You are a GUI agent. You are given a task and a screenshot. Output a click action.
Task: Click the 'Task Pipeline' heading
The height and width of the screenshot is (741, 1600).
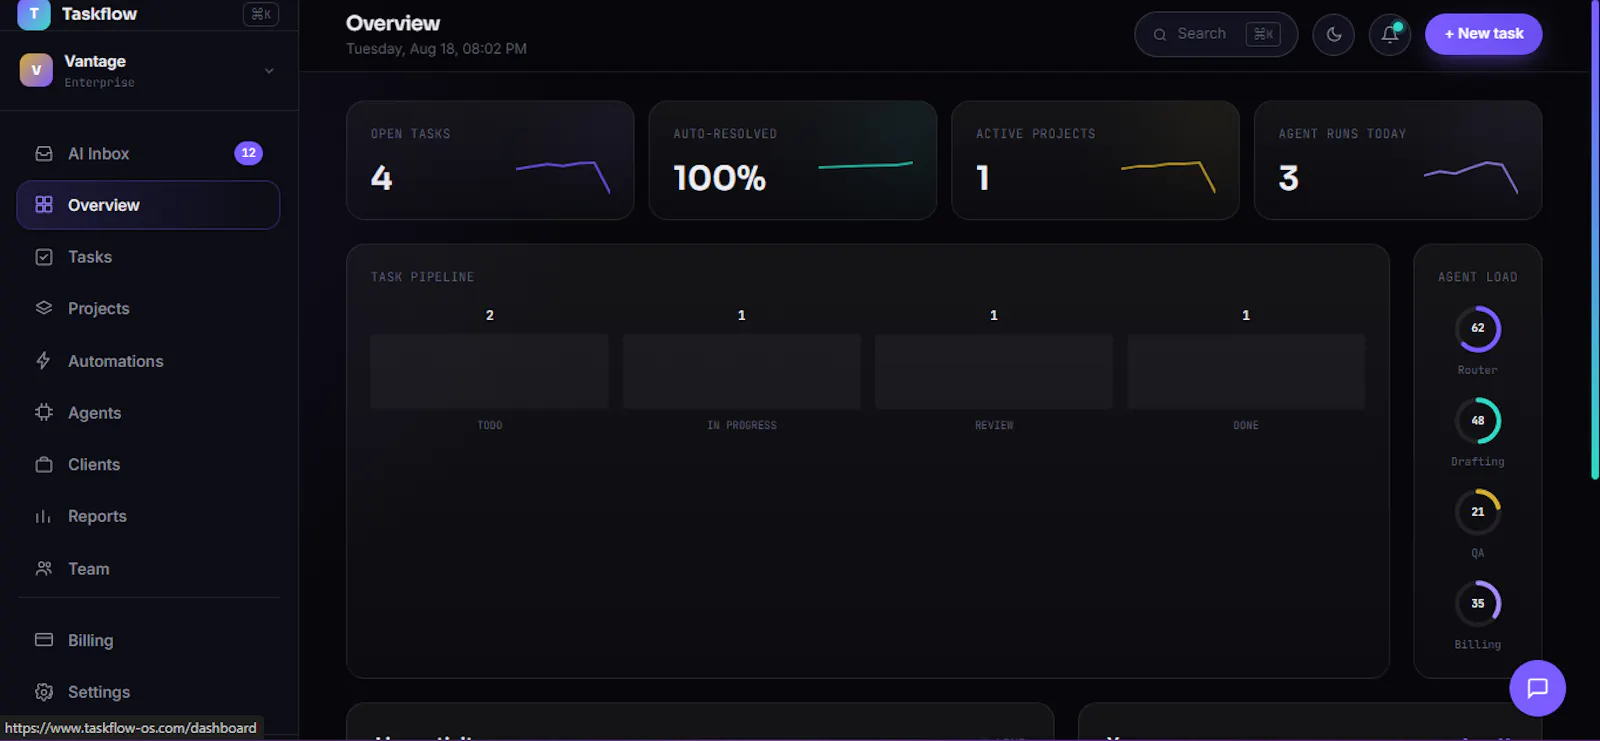point(422,277)
